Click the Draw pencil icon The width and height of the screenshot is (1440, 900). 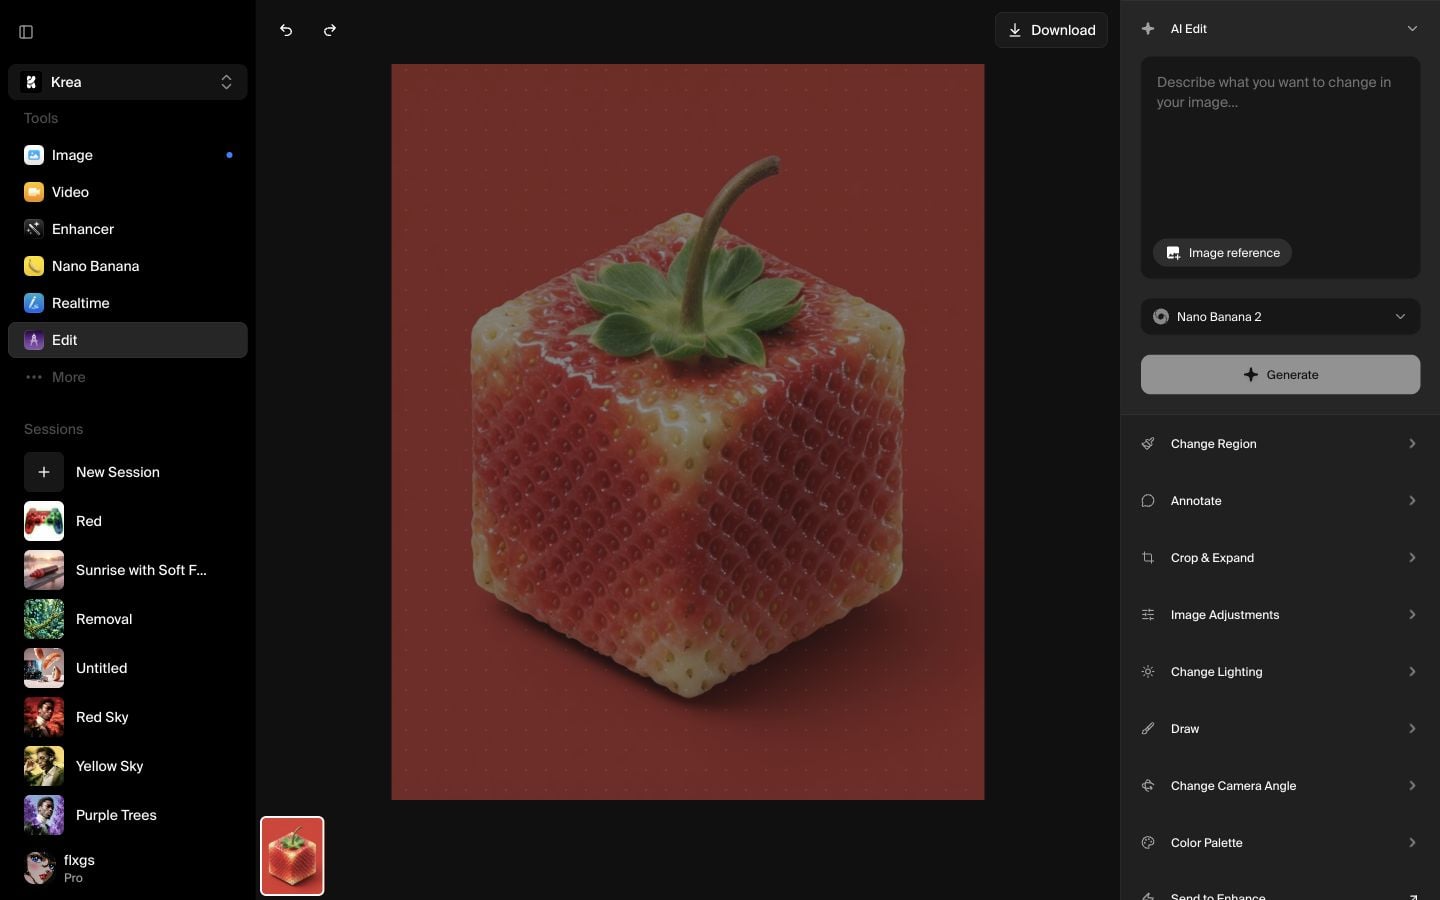click(1148, 729)
